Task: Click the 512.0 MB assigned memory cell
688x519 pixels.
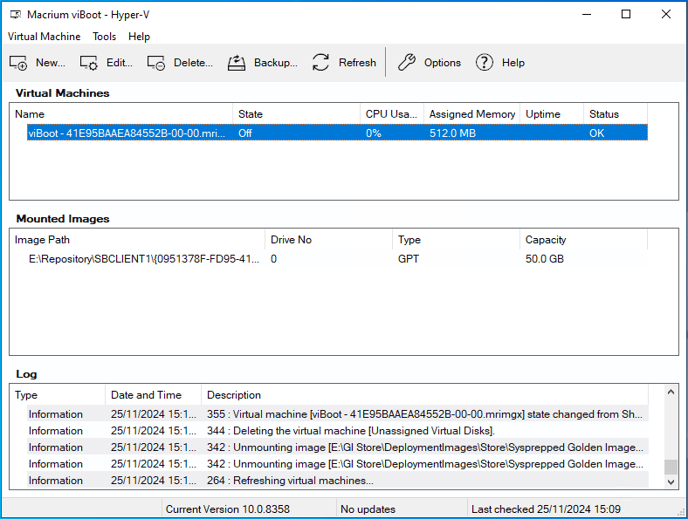Action: click(x=452, y=133)
